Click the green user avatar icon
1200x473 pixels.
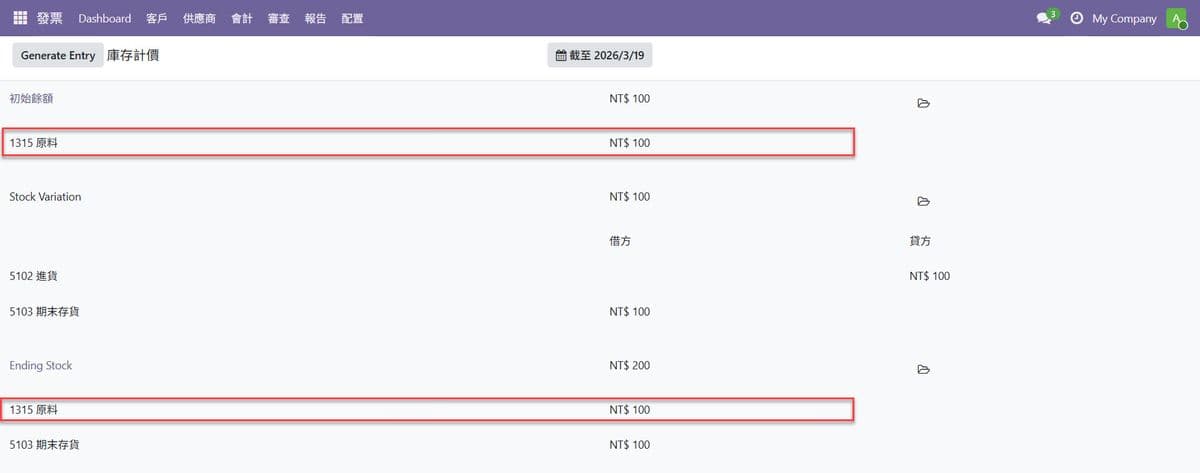pyautogui.click(x=1176, y=18)
